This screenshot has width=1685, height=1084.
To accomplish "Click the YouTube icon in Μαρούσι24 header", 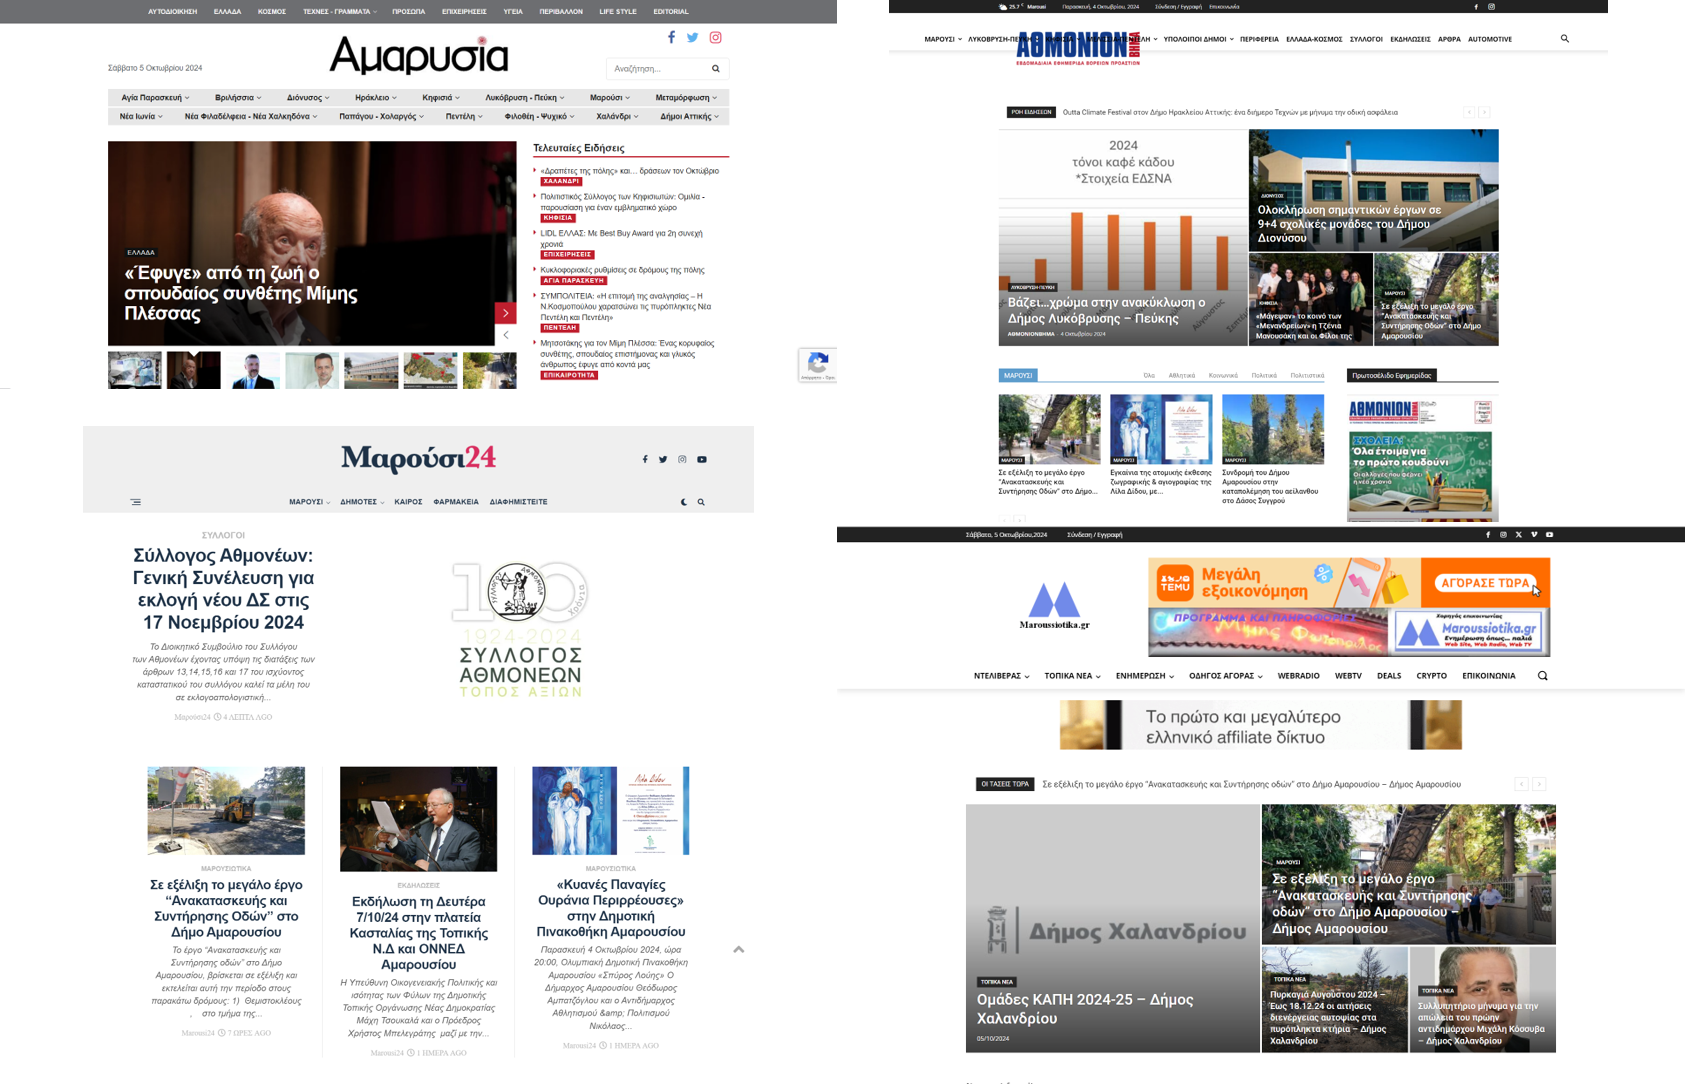I will [702, 460].
